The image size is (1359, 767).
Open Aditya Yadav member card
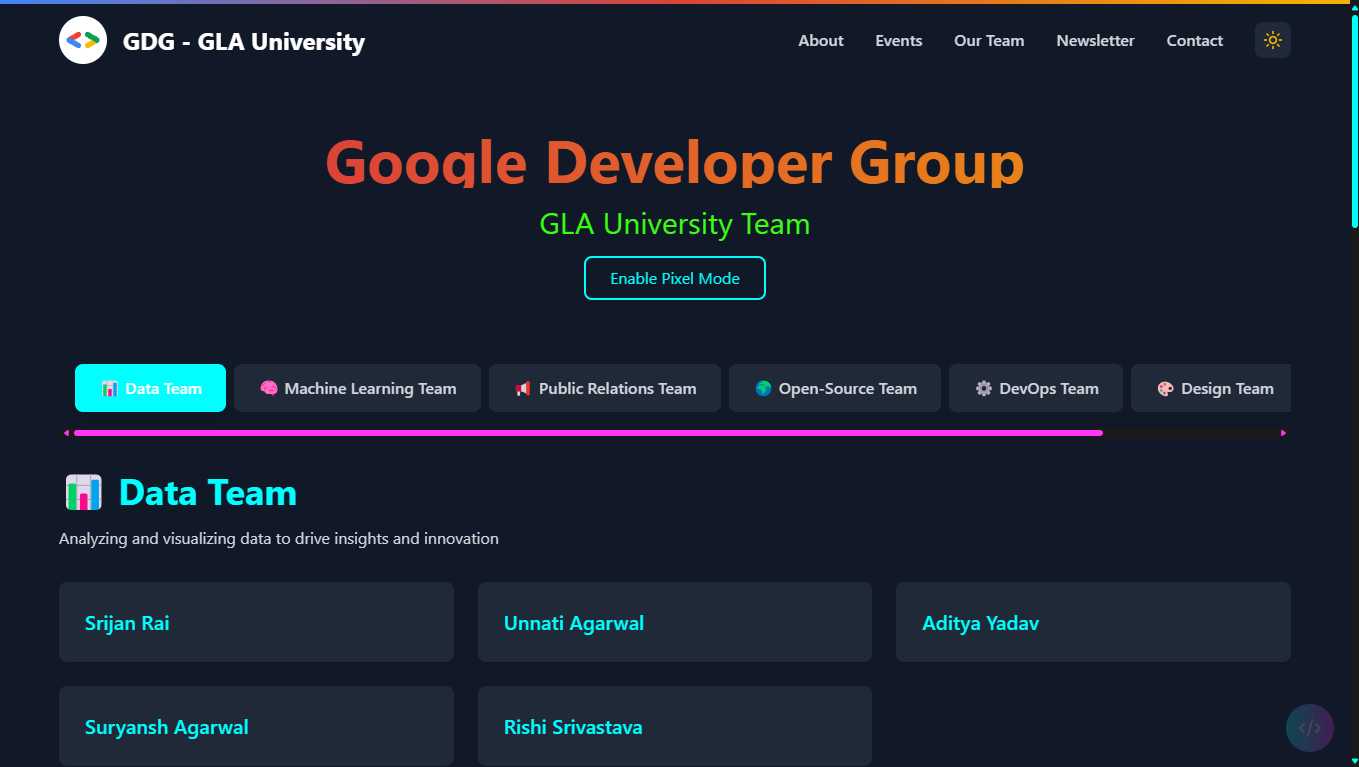(x=1093, y=622)
